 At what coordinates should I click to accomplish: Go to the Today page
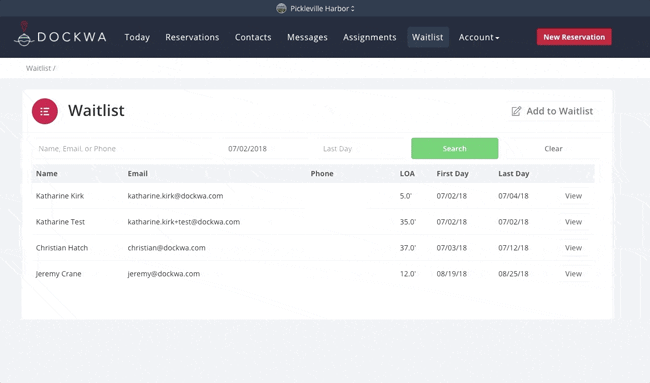[137, 37]
